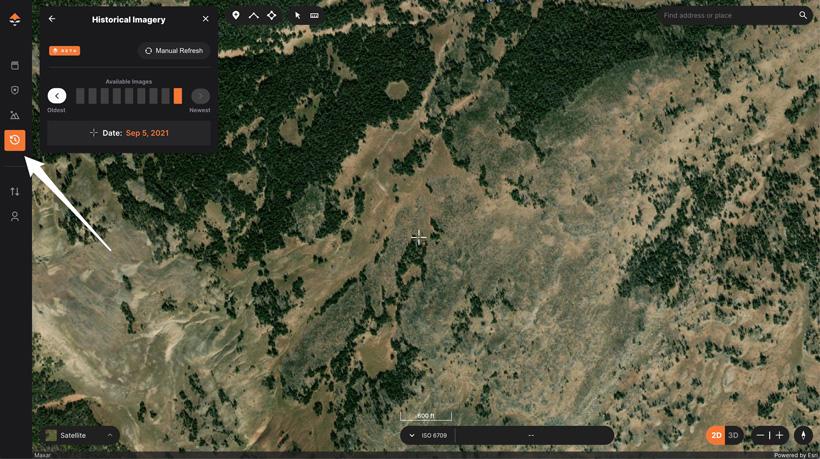Image resolution: width=820 pixels, height=459 pixels.
Task: Go back using Historical Imagery arrow
Action: click(52, 19)
